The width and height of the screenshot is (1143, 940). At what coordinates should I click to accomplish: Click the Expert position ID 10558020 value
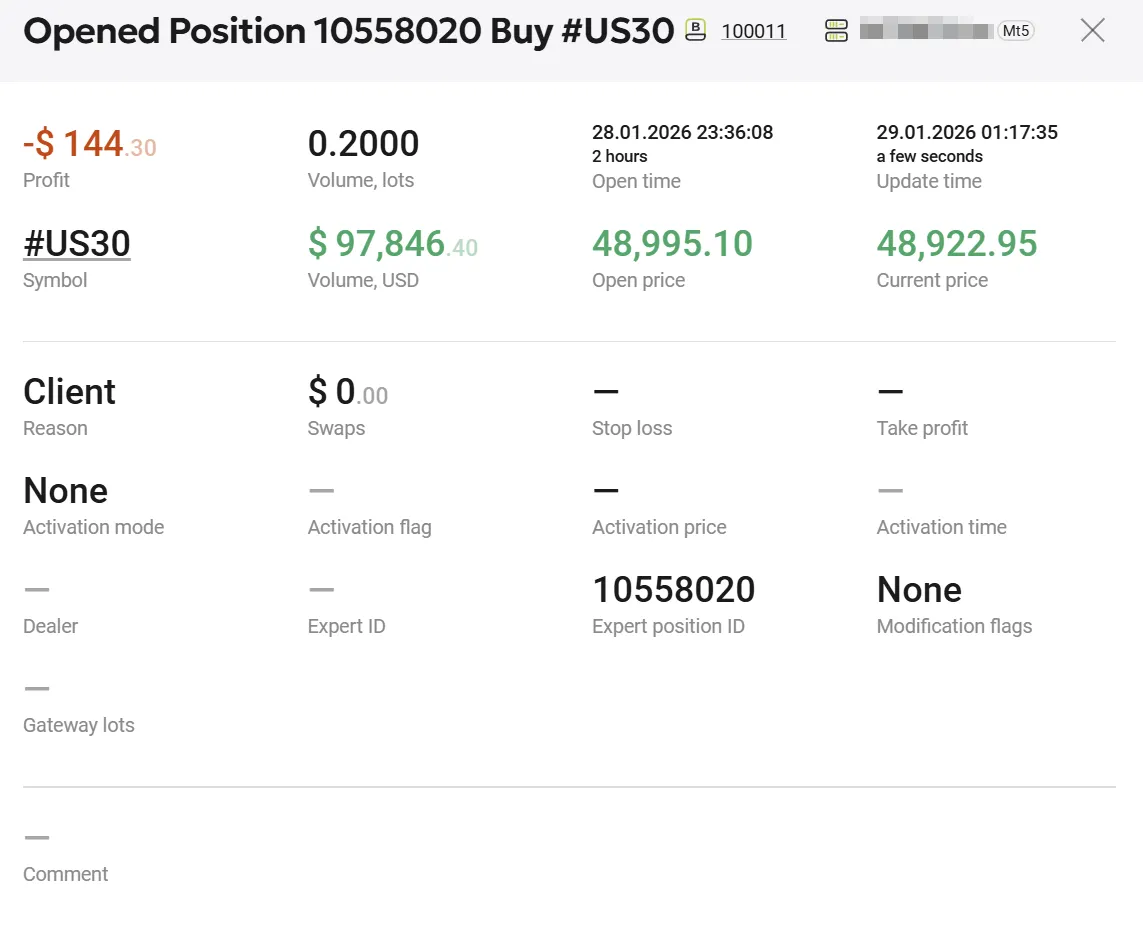(673, 590)
